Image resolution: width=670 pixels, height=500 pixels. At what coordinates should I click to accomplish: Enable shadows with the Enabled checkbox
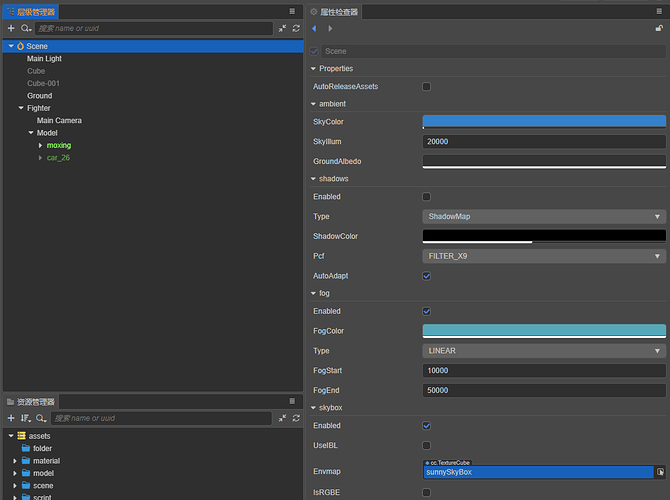point(426,197)
